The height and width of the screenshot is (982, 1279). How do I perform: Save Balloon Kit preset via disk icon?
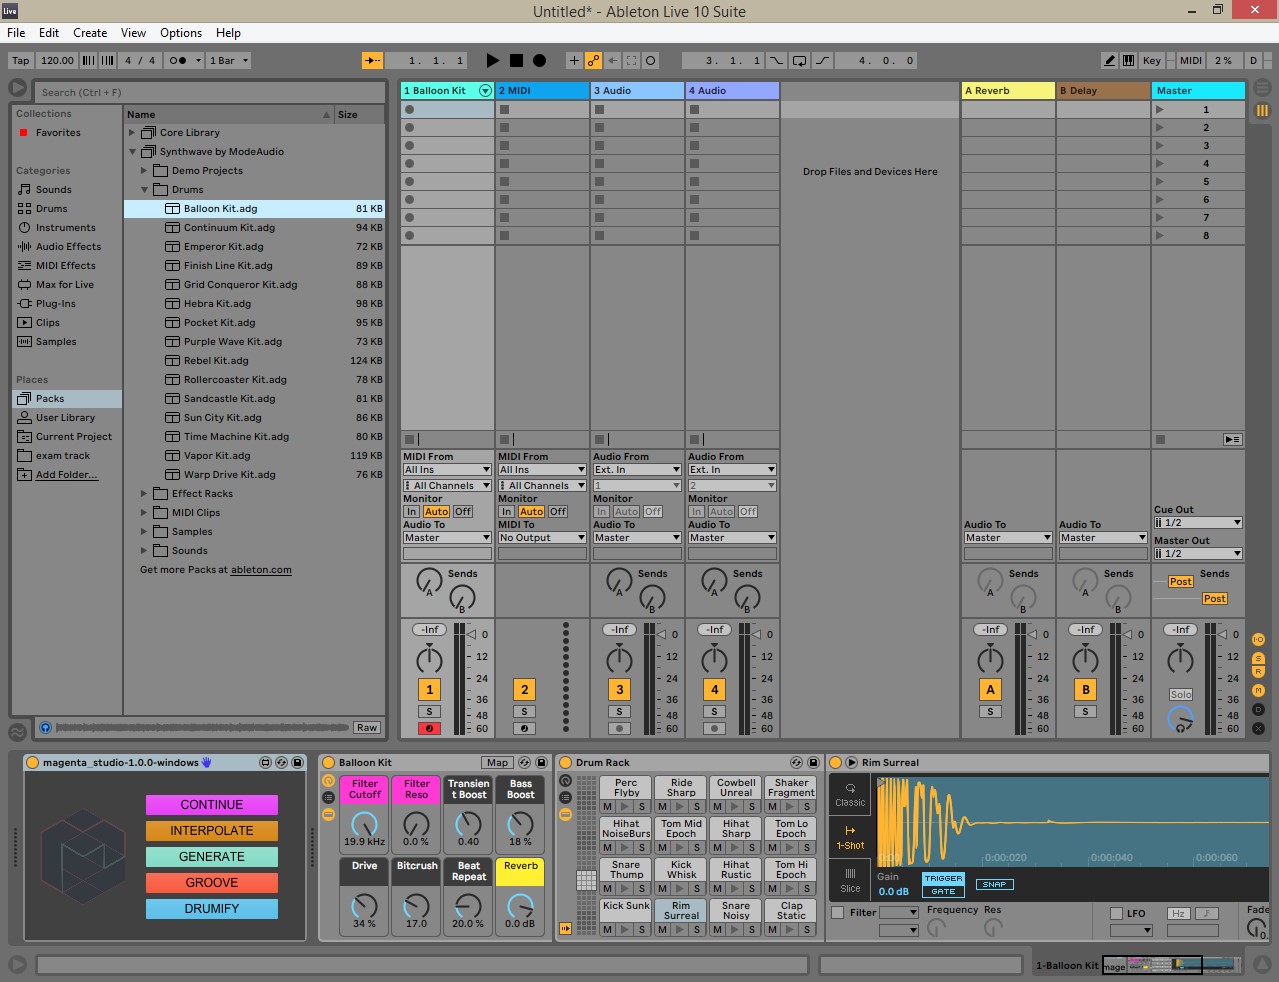click(541, 763)
